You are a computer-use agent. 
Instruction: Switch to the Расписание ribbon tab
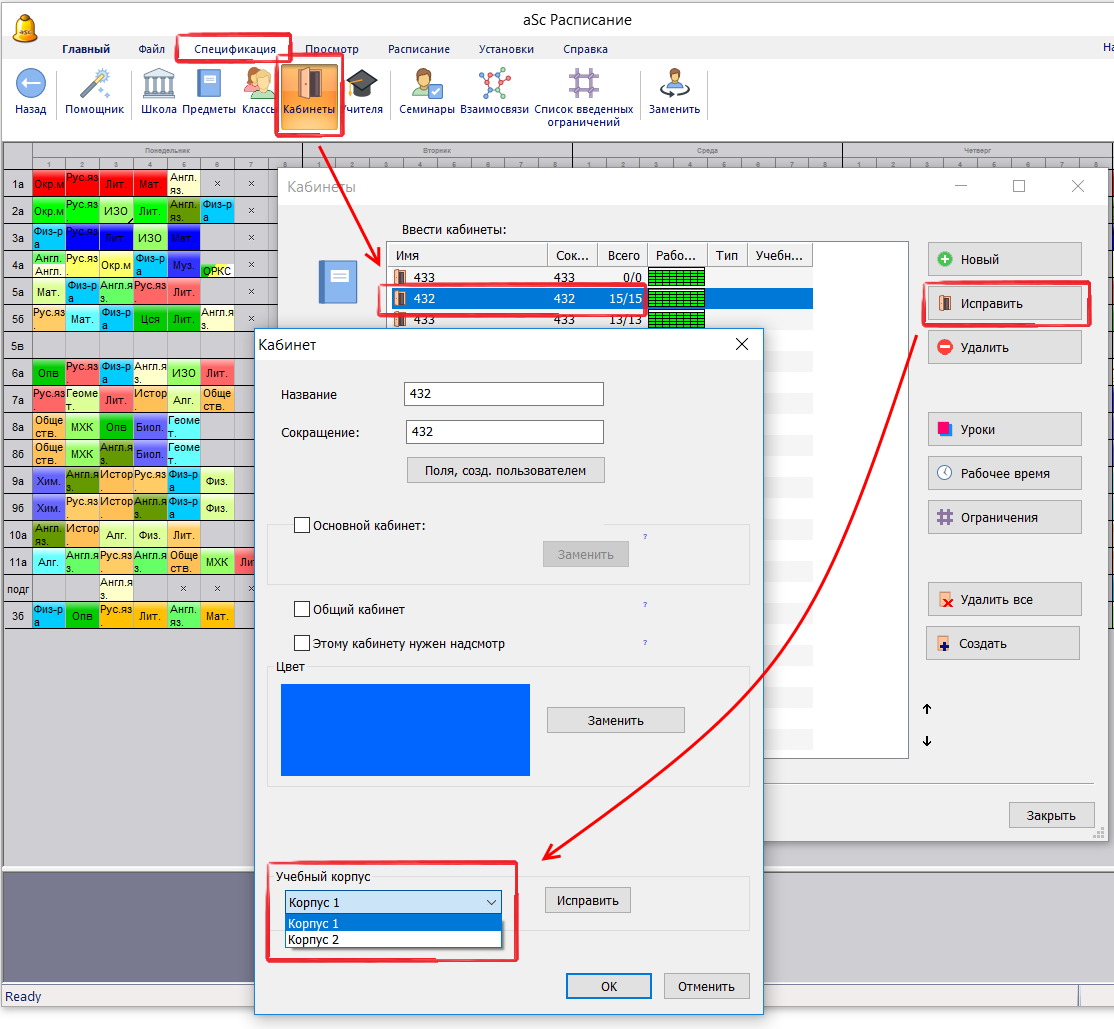[x=419, y=49]
